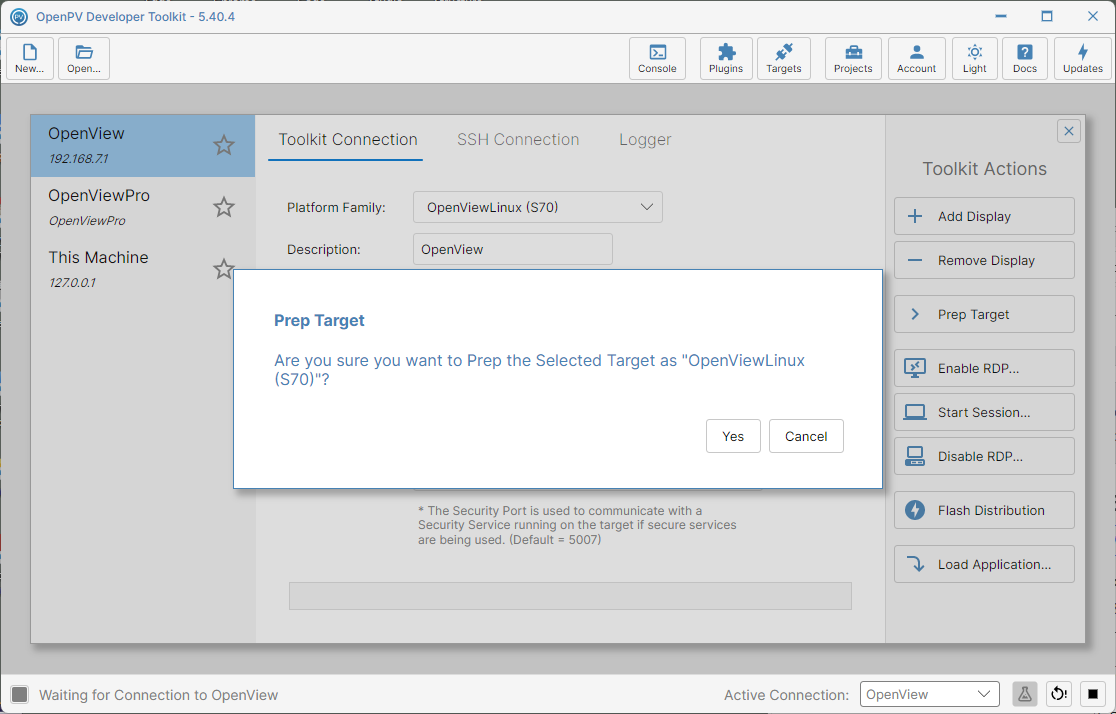Image resolution: width=1116 pixels, height=714 pixels.
Task: Switch to the SSH Connection tab
Action: coord(518,140)
